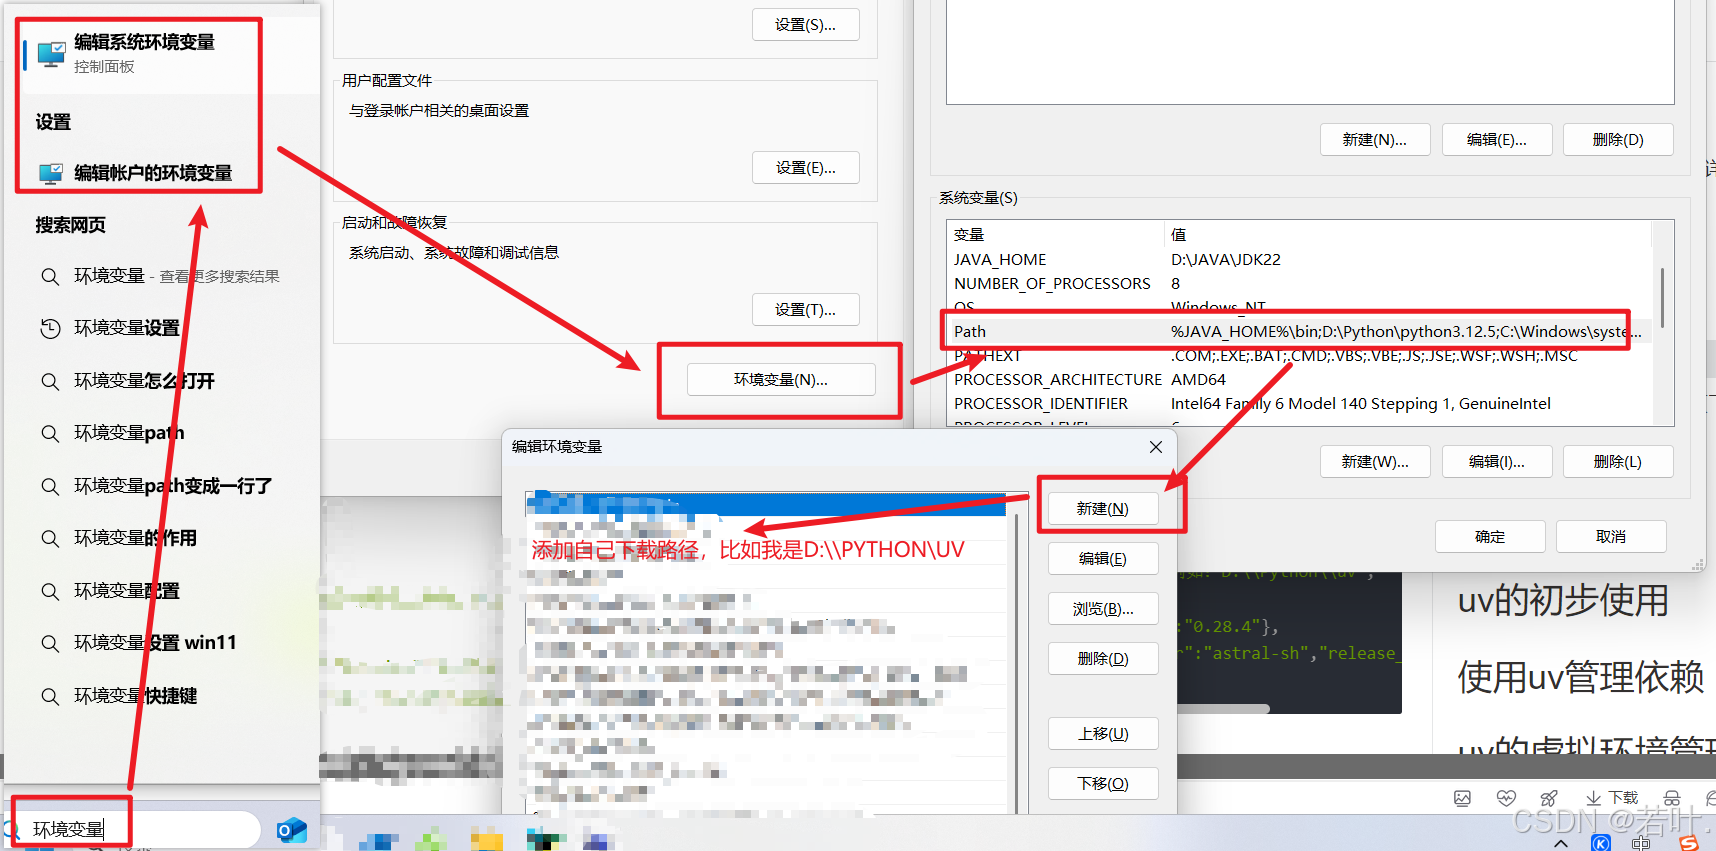Expand the system tray hidden icons chevron
The height and width of the screenshot is (851, 1716).
[1560, 843]
